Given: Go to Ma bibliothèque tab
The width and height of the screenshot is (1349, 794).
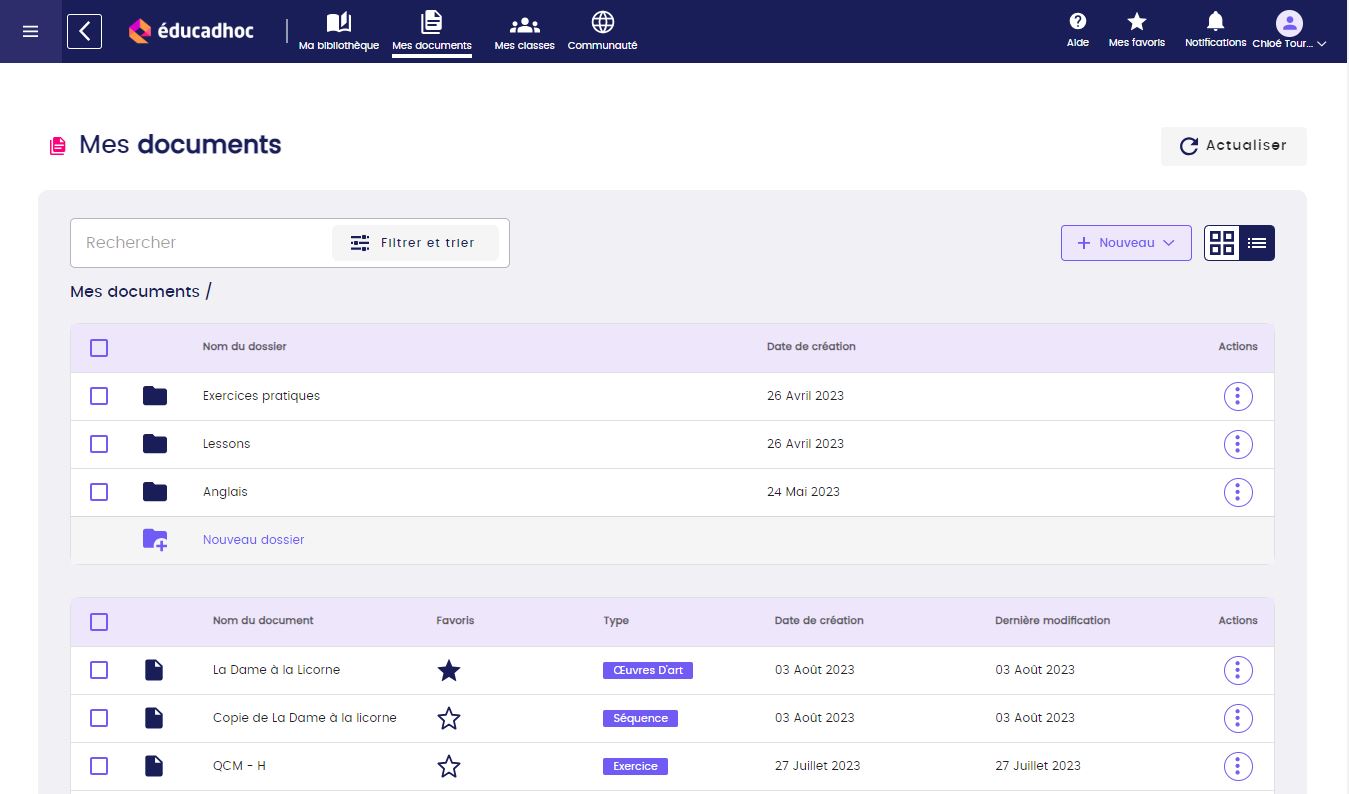Looking at the screenshot, I should coord(339,31).
